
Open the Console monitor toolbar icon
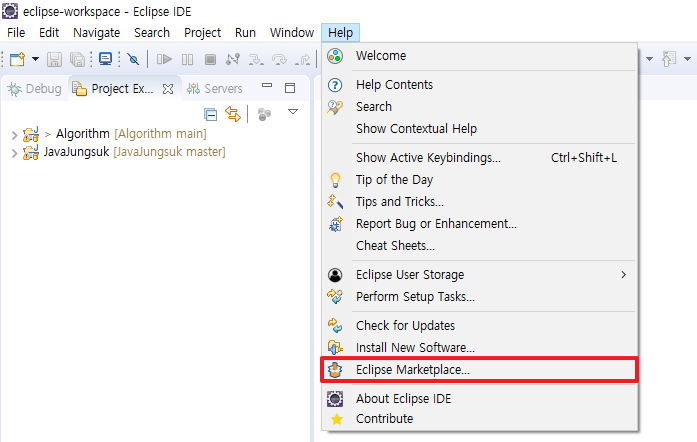point(105,59)
